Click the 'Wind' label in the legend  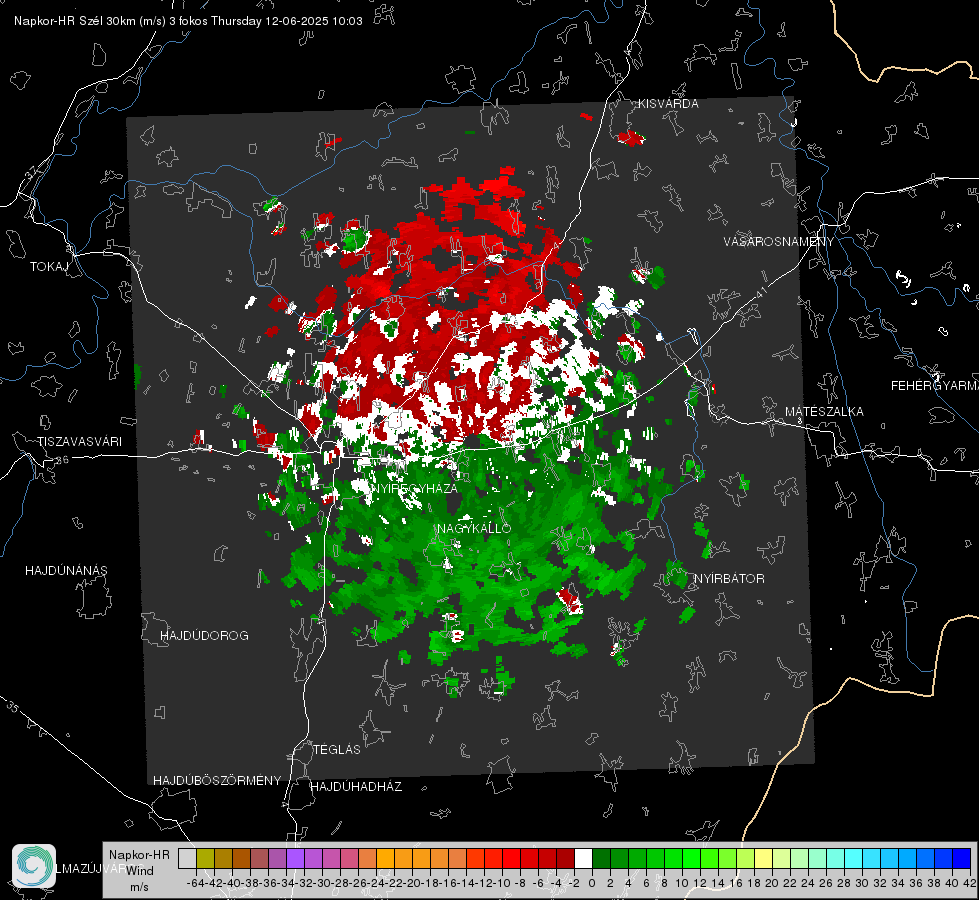click(140, 871)
